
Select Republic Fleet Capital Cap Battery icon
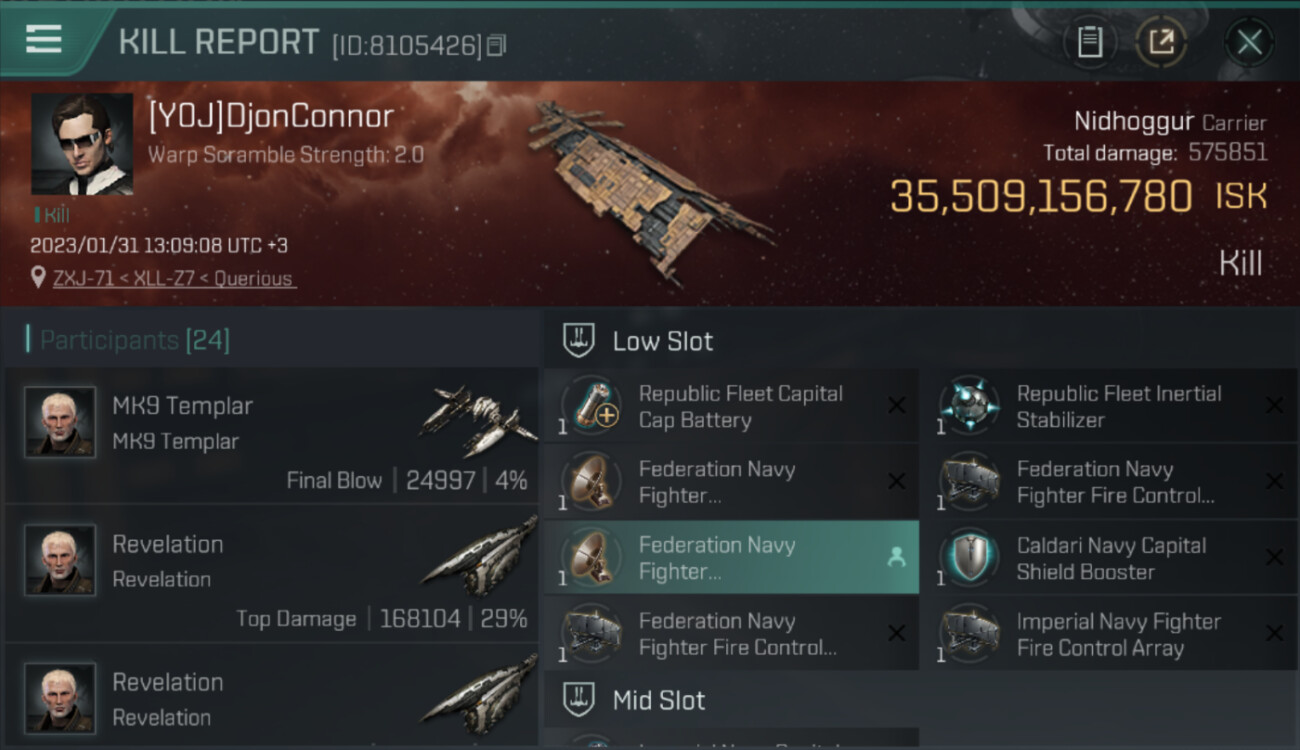point(593,407)
